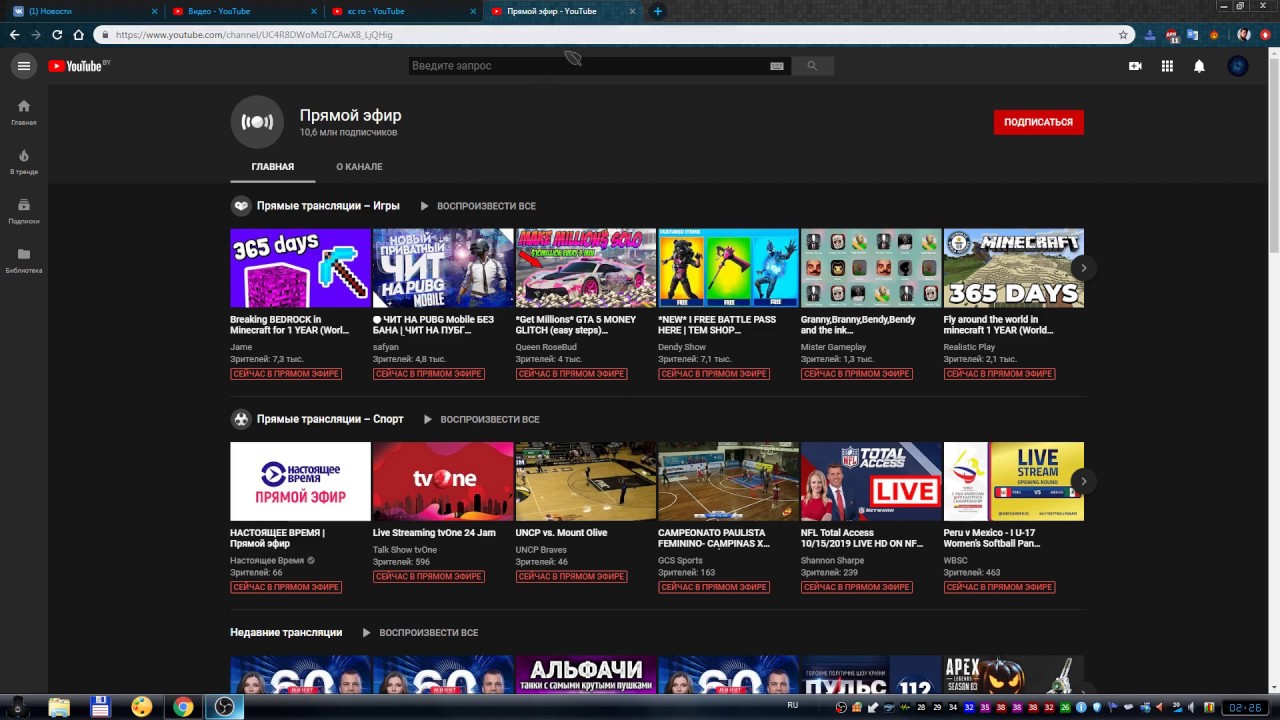Viewport: 1280px width, 720px height.
Task: Reload the page with refresh icon
Action: click(57, 34)
